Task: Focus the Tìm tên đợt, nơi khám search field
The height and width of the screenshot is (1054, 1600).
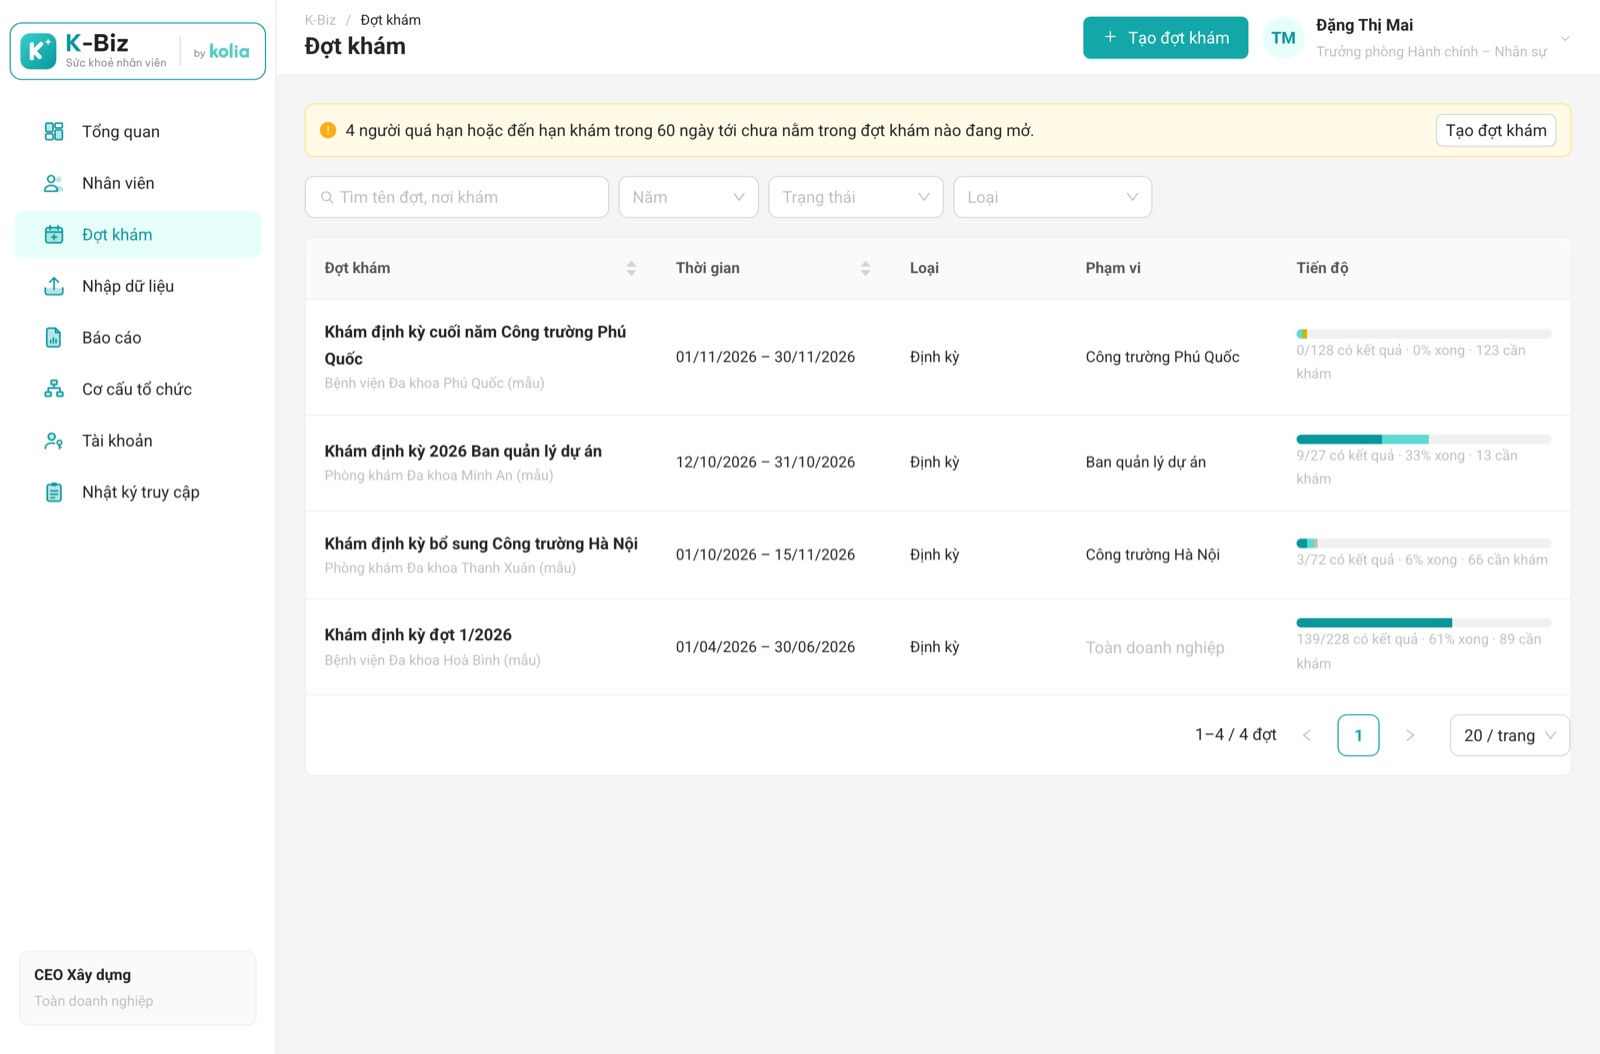Action: pyautogui.click(x=457, y=197)
